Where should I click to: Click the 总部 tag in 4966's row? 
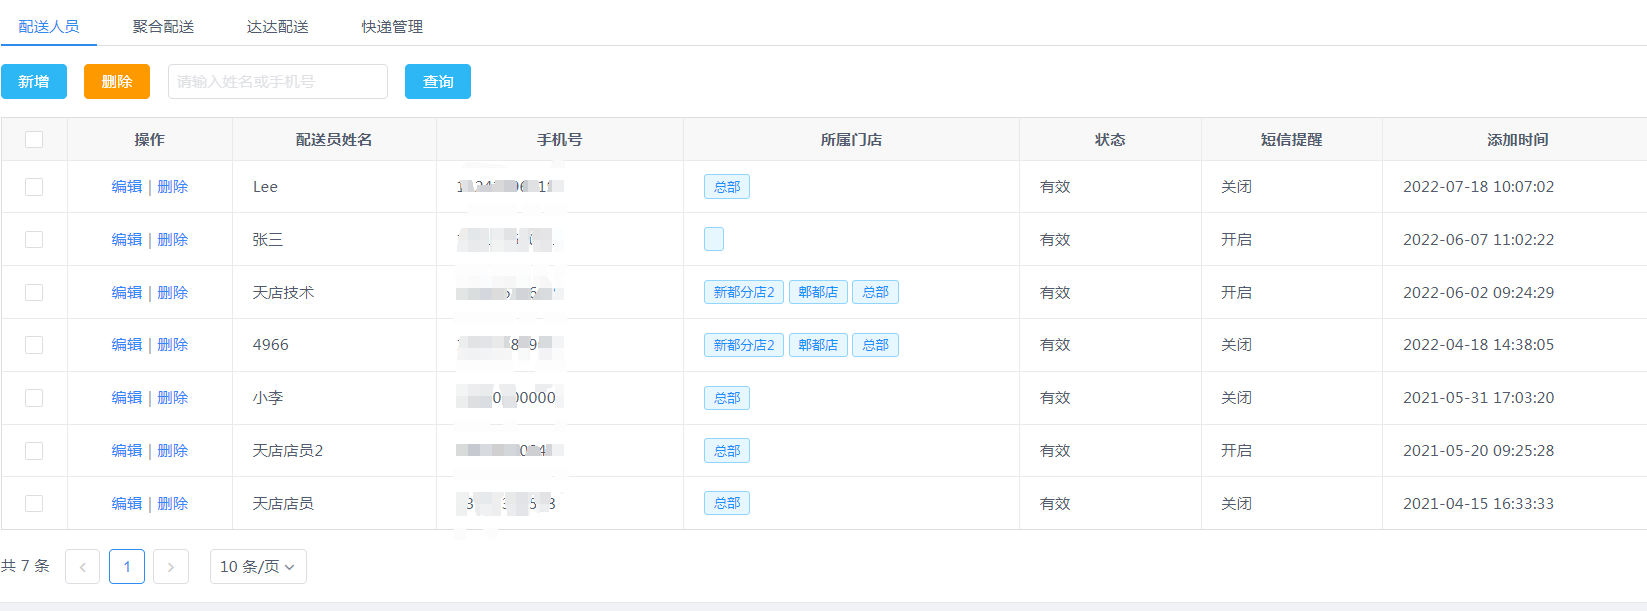[x=875, y=345]
